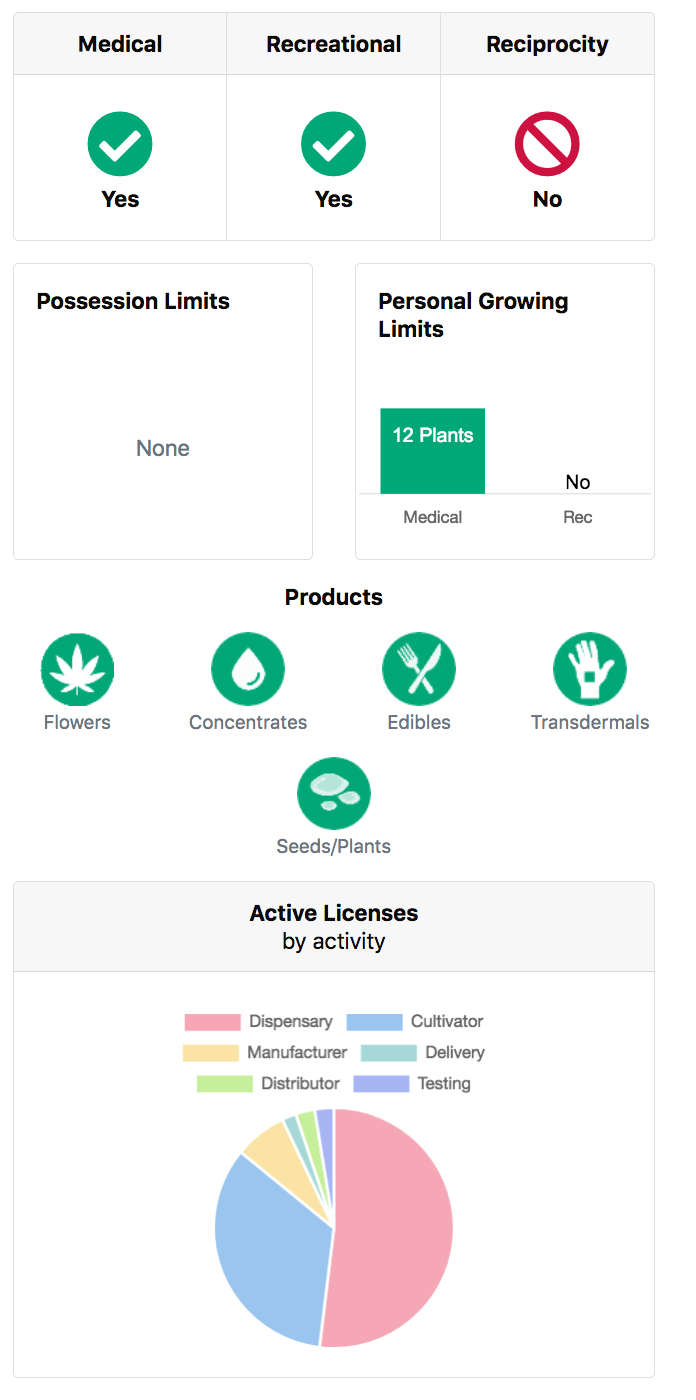The width and height of the screenshot is (696, 1400).
Task: Click the Recreational column header
Action: click(x=334, y=44)
